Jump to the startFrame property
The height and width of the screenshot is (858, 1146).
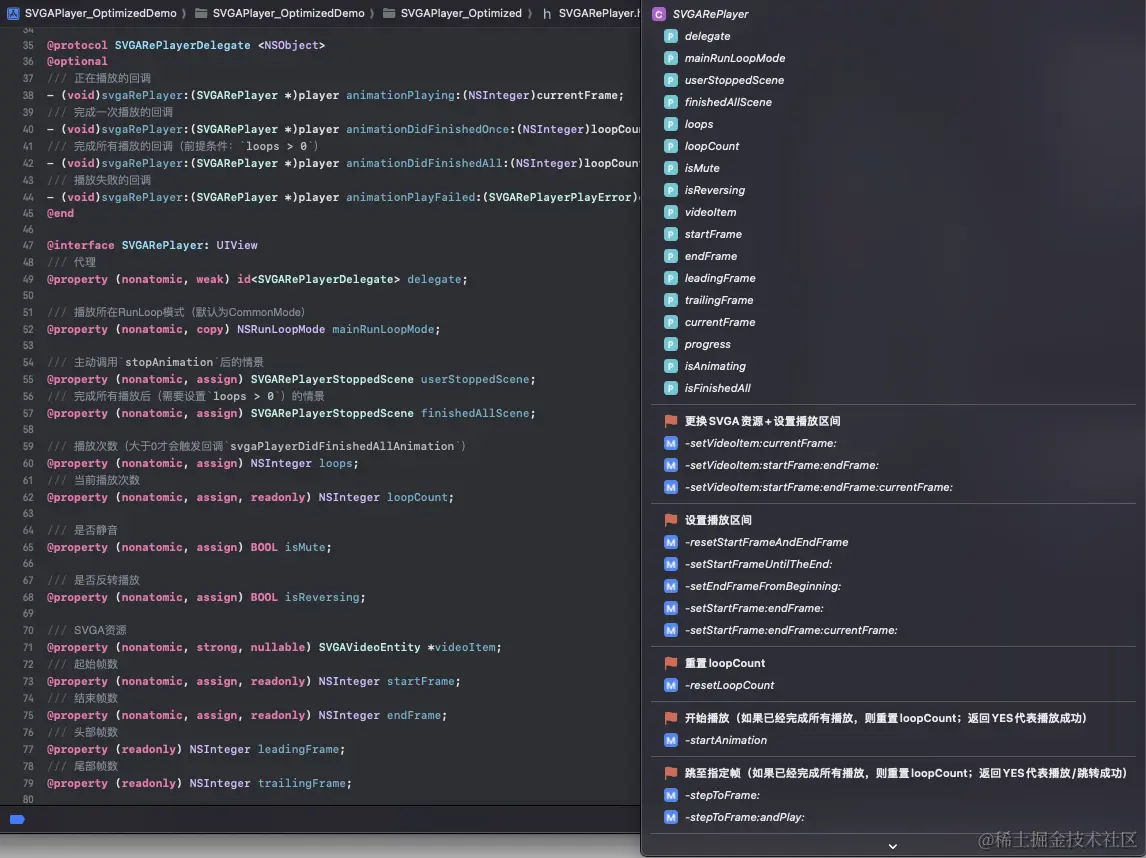[x=713, y=234]
